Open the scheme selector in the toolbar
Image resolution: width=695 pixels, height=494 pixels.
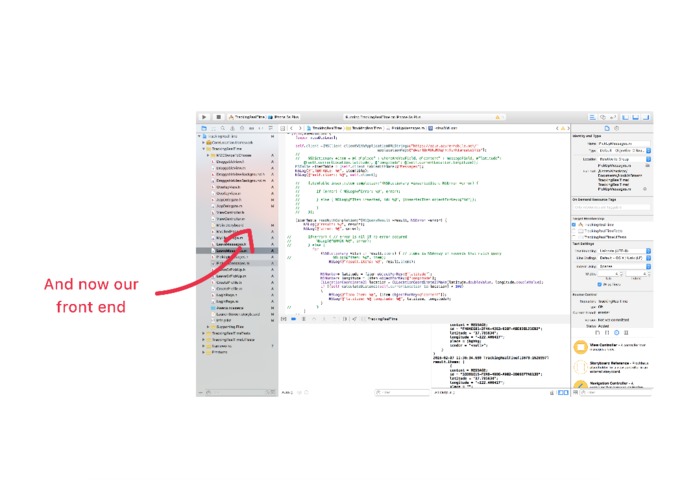click(246, 117)
